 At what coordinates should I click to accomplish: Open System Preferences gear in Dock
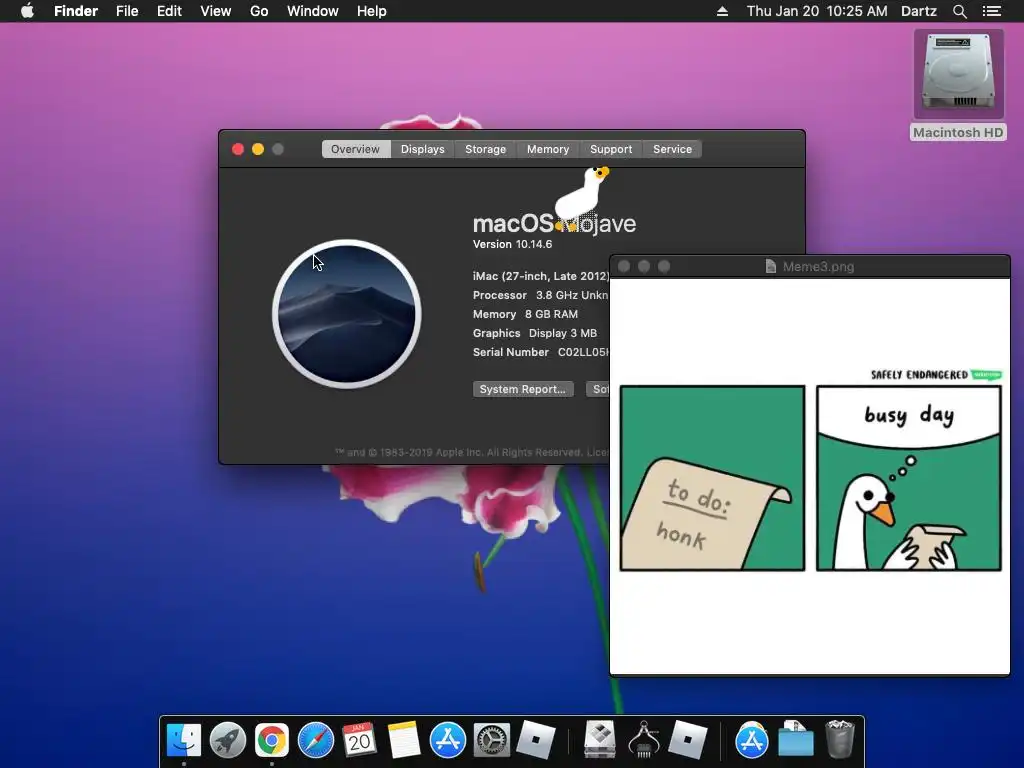click(x=491, y=740)
